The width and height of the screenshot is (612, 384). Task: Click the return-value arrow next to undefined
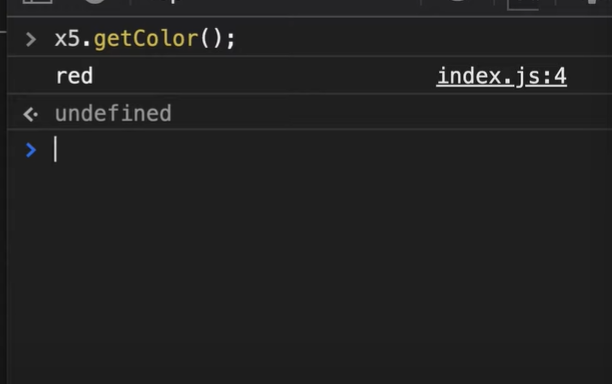tap(30, 114)
